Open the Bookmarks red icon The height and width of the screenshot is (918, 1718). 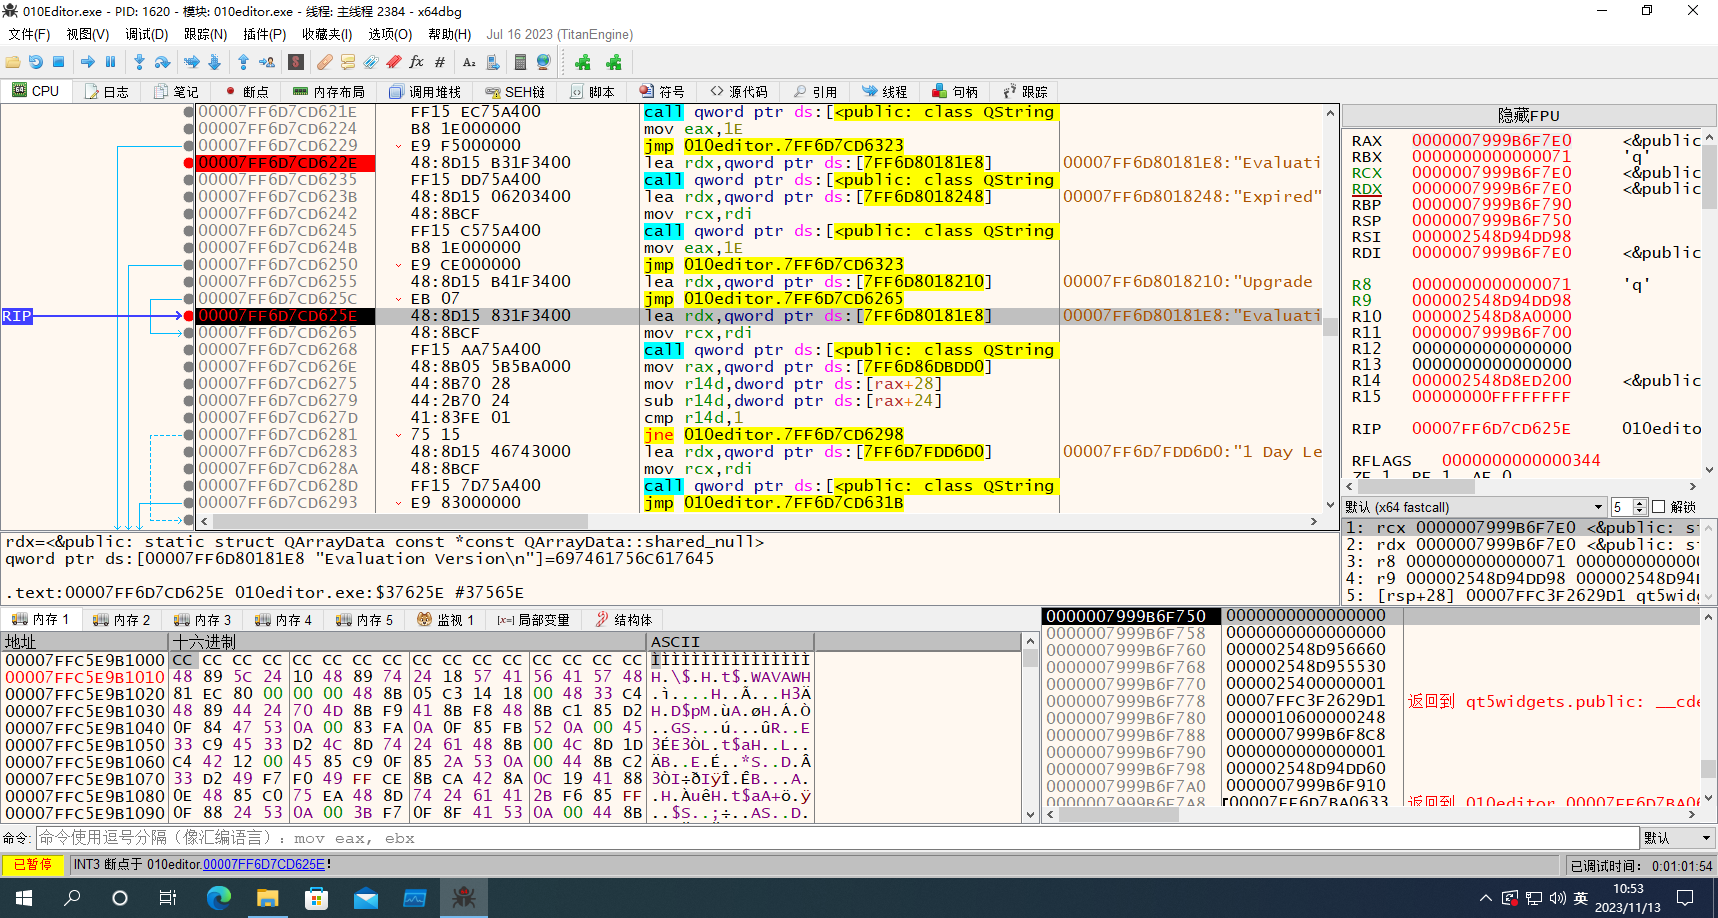click(x=394, y=62)
